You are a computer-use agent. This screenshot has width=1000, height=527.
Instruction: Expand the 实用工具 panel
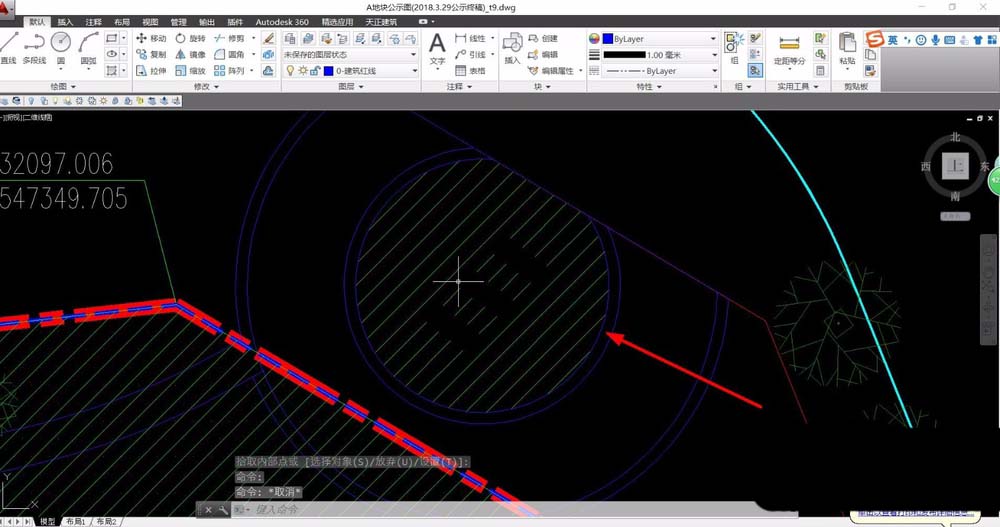point(797,86)
